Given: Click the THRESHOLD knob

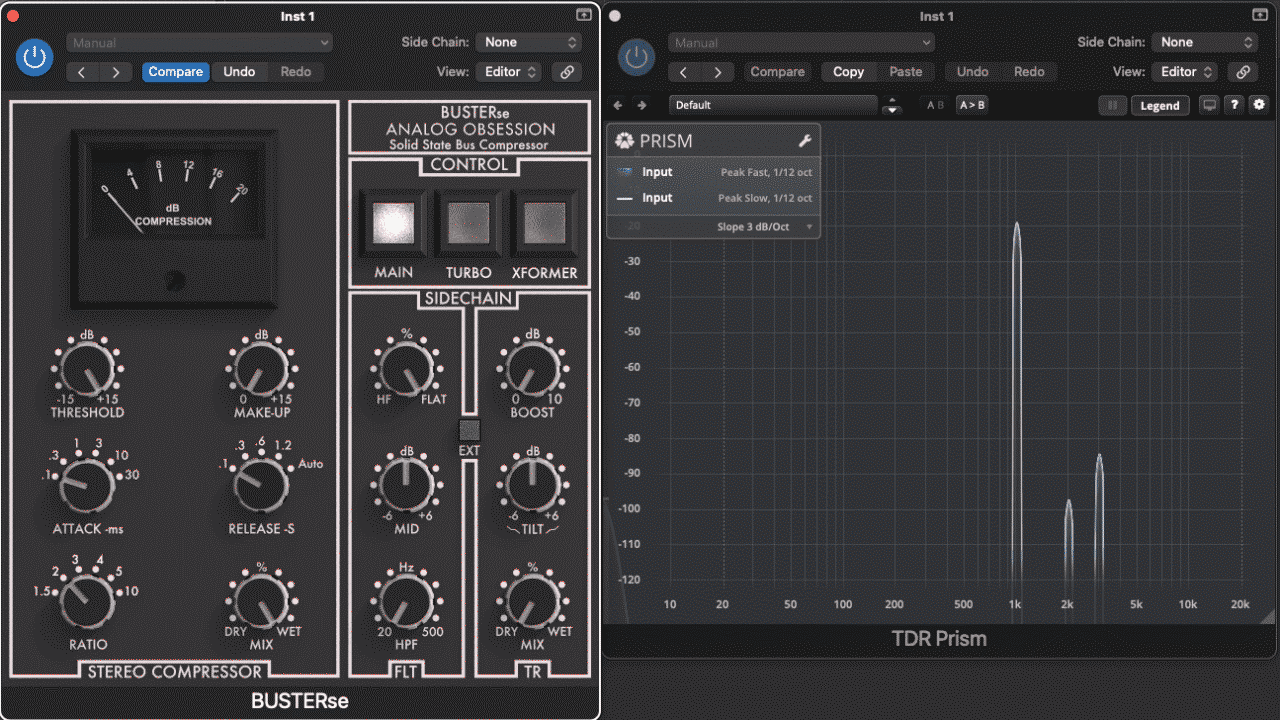Looking at the screenshot, I should (x=87, y=369).
